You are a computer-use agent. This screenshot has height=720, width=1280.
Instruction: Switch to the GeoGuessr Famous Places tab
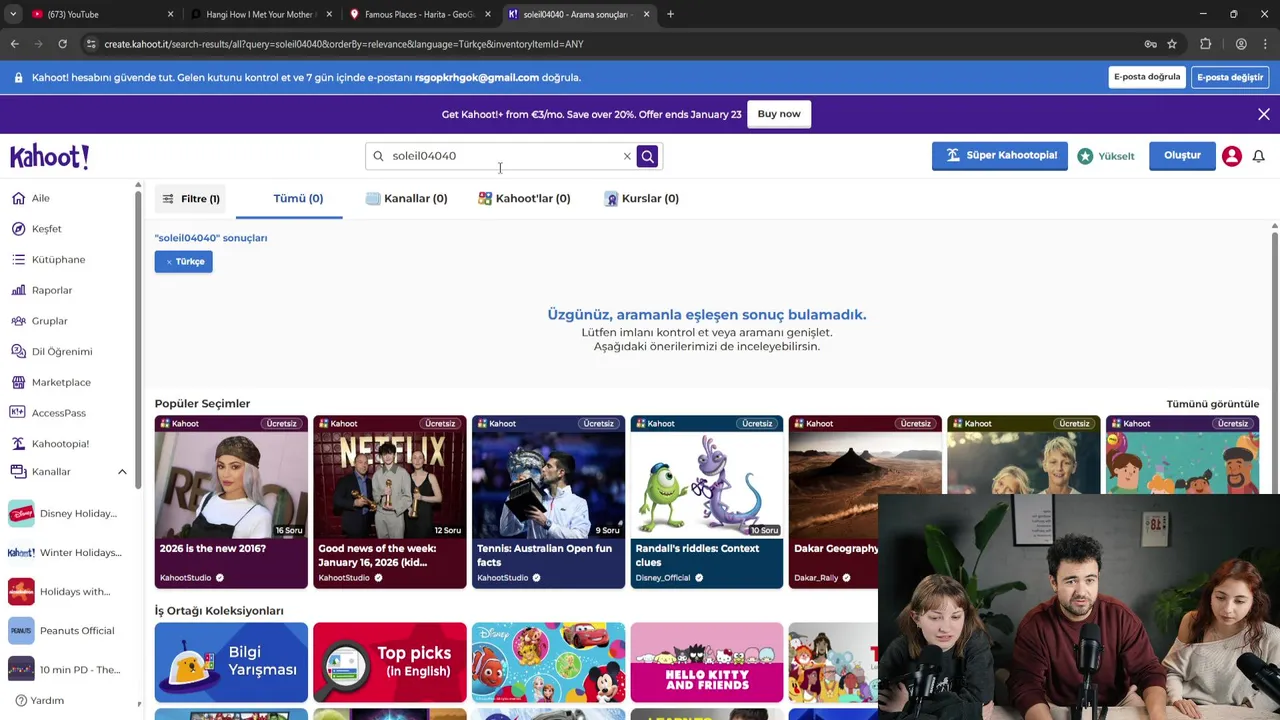(418, 14)
